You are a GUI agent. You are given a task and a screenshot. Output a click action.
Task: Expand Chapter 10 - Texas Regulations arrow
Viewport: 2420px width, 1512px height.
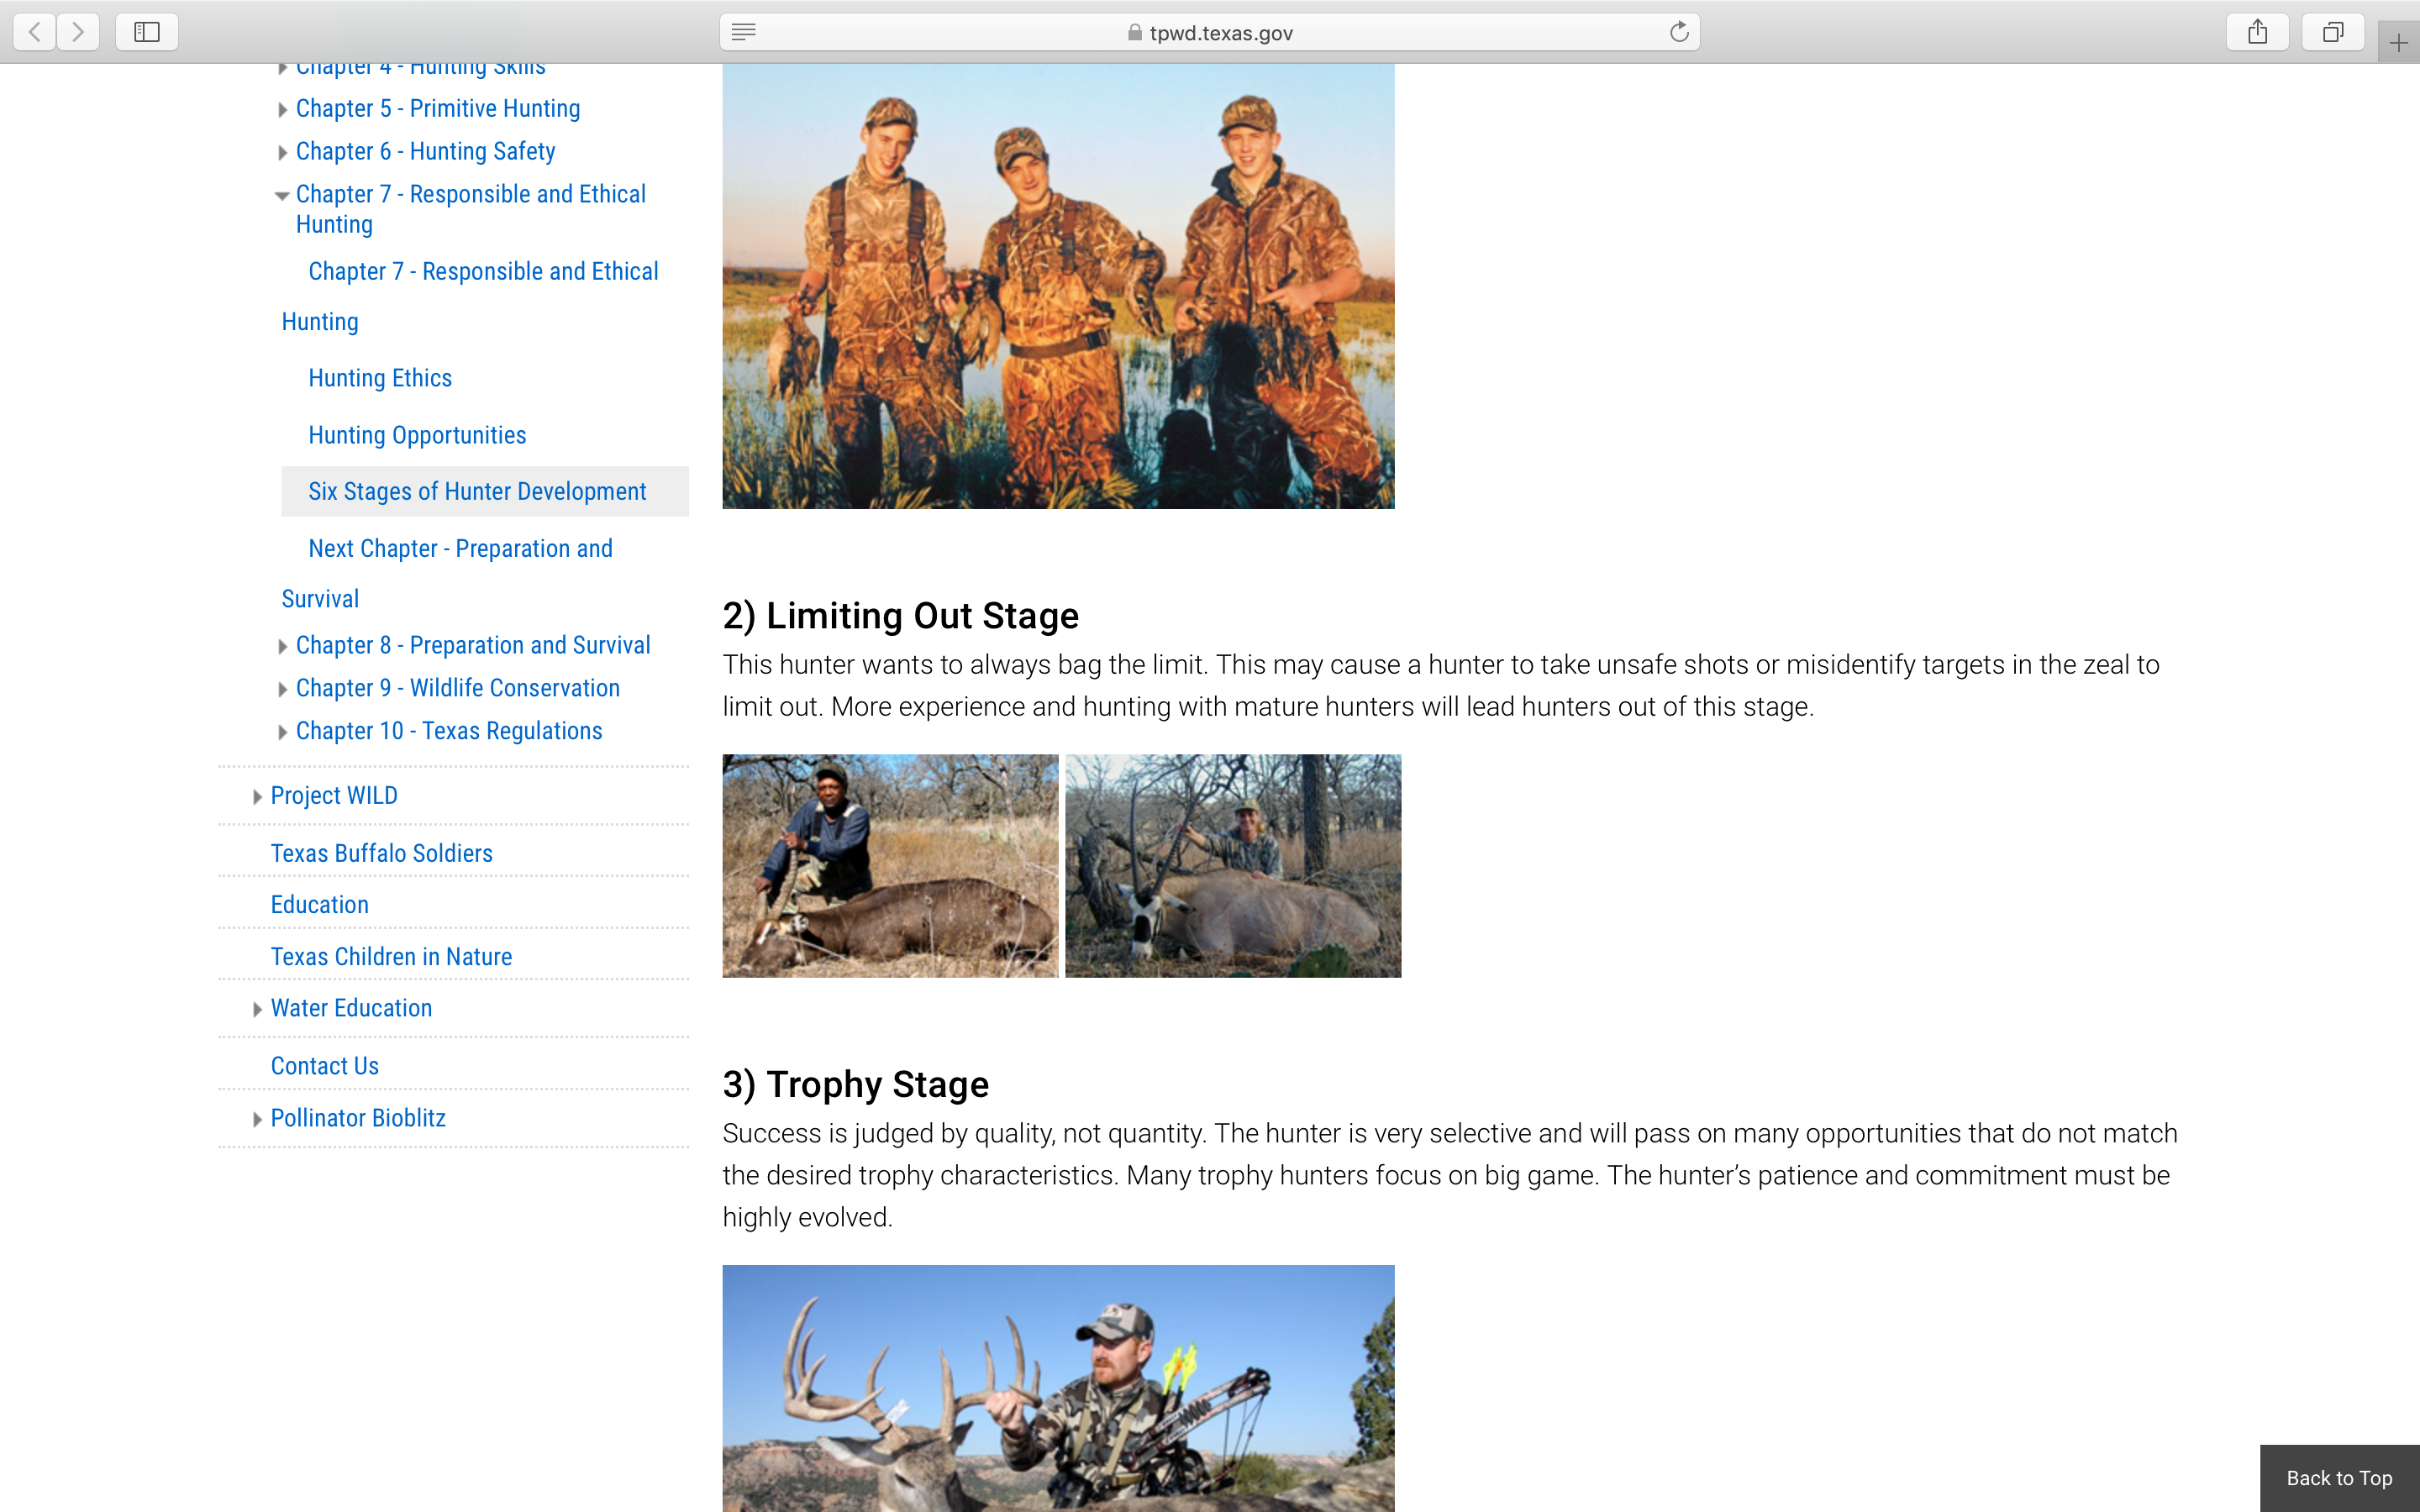point(282,733)
